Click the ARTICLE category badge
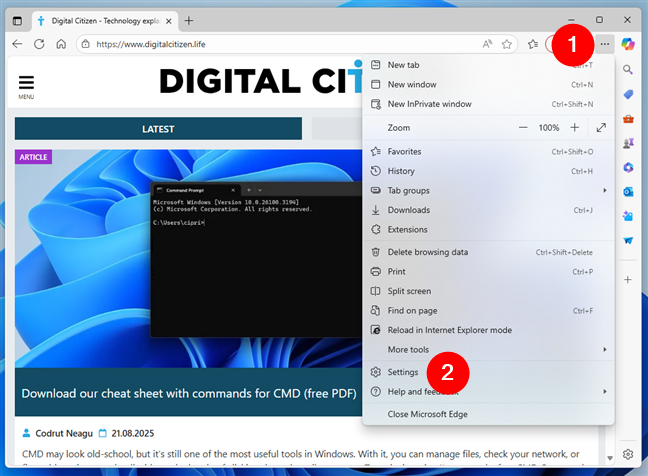The image size is (648, 476). click(33, 157)
